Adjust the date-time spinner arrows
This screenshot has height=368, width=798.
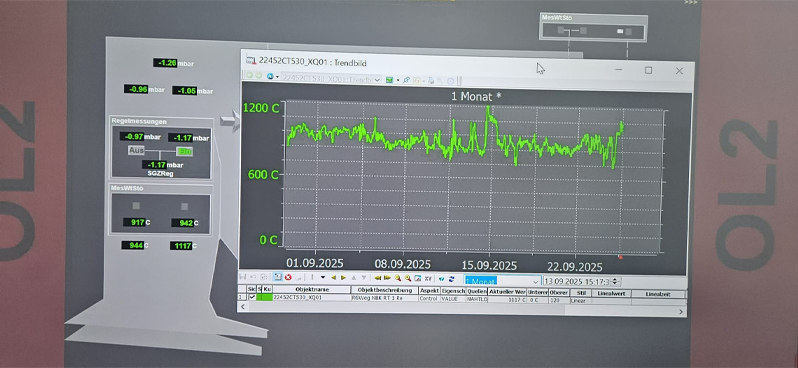(615, 281)
